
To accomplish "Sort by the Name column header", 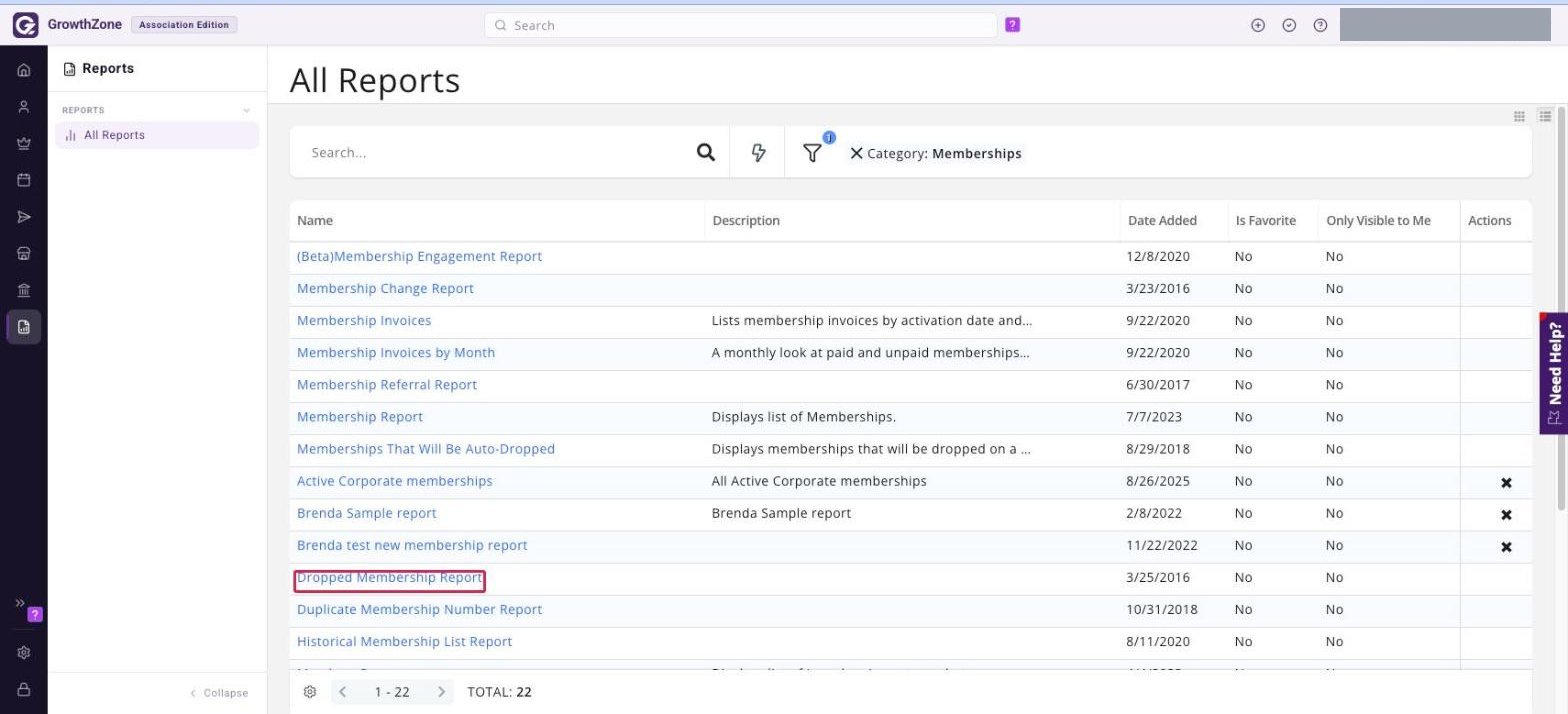I will (x=315, y=220).
